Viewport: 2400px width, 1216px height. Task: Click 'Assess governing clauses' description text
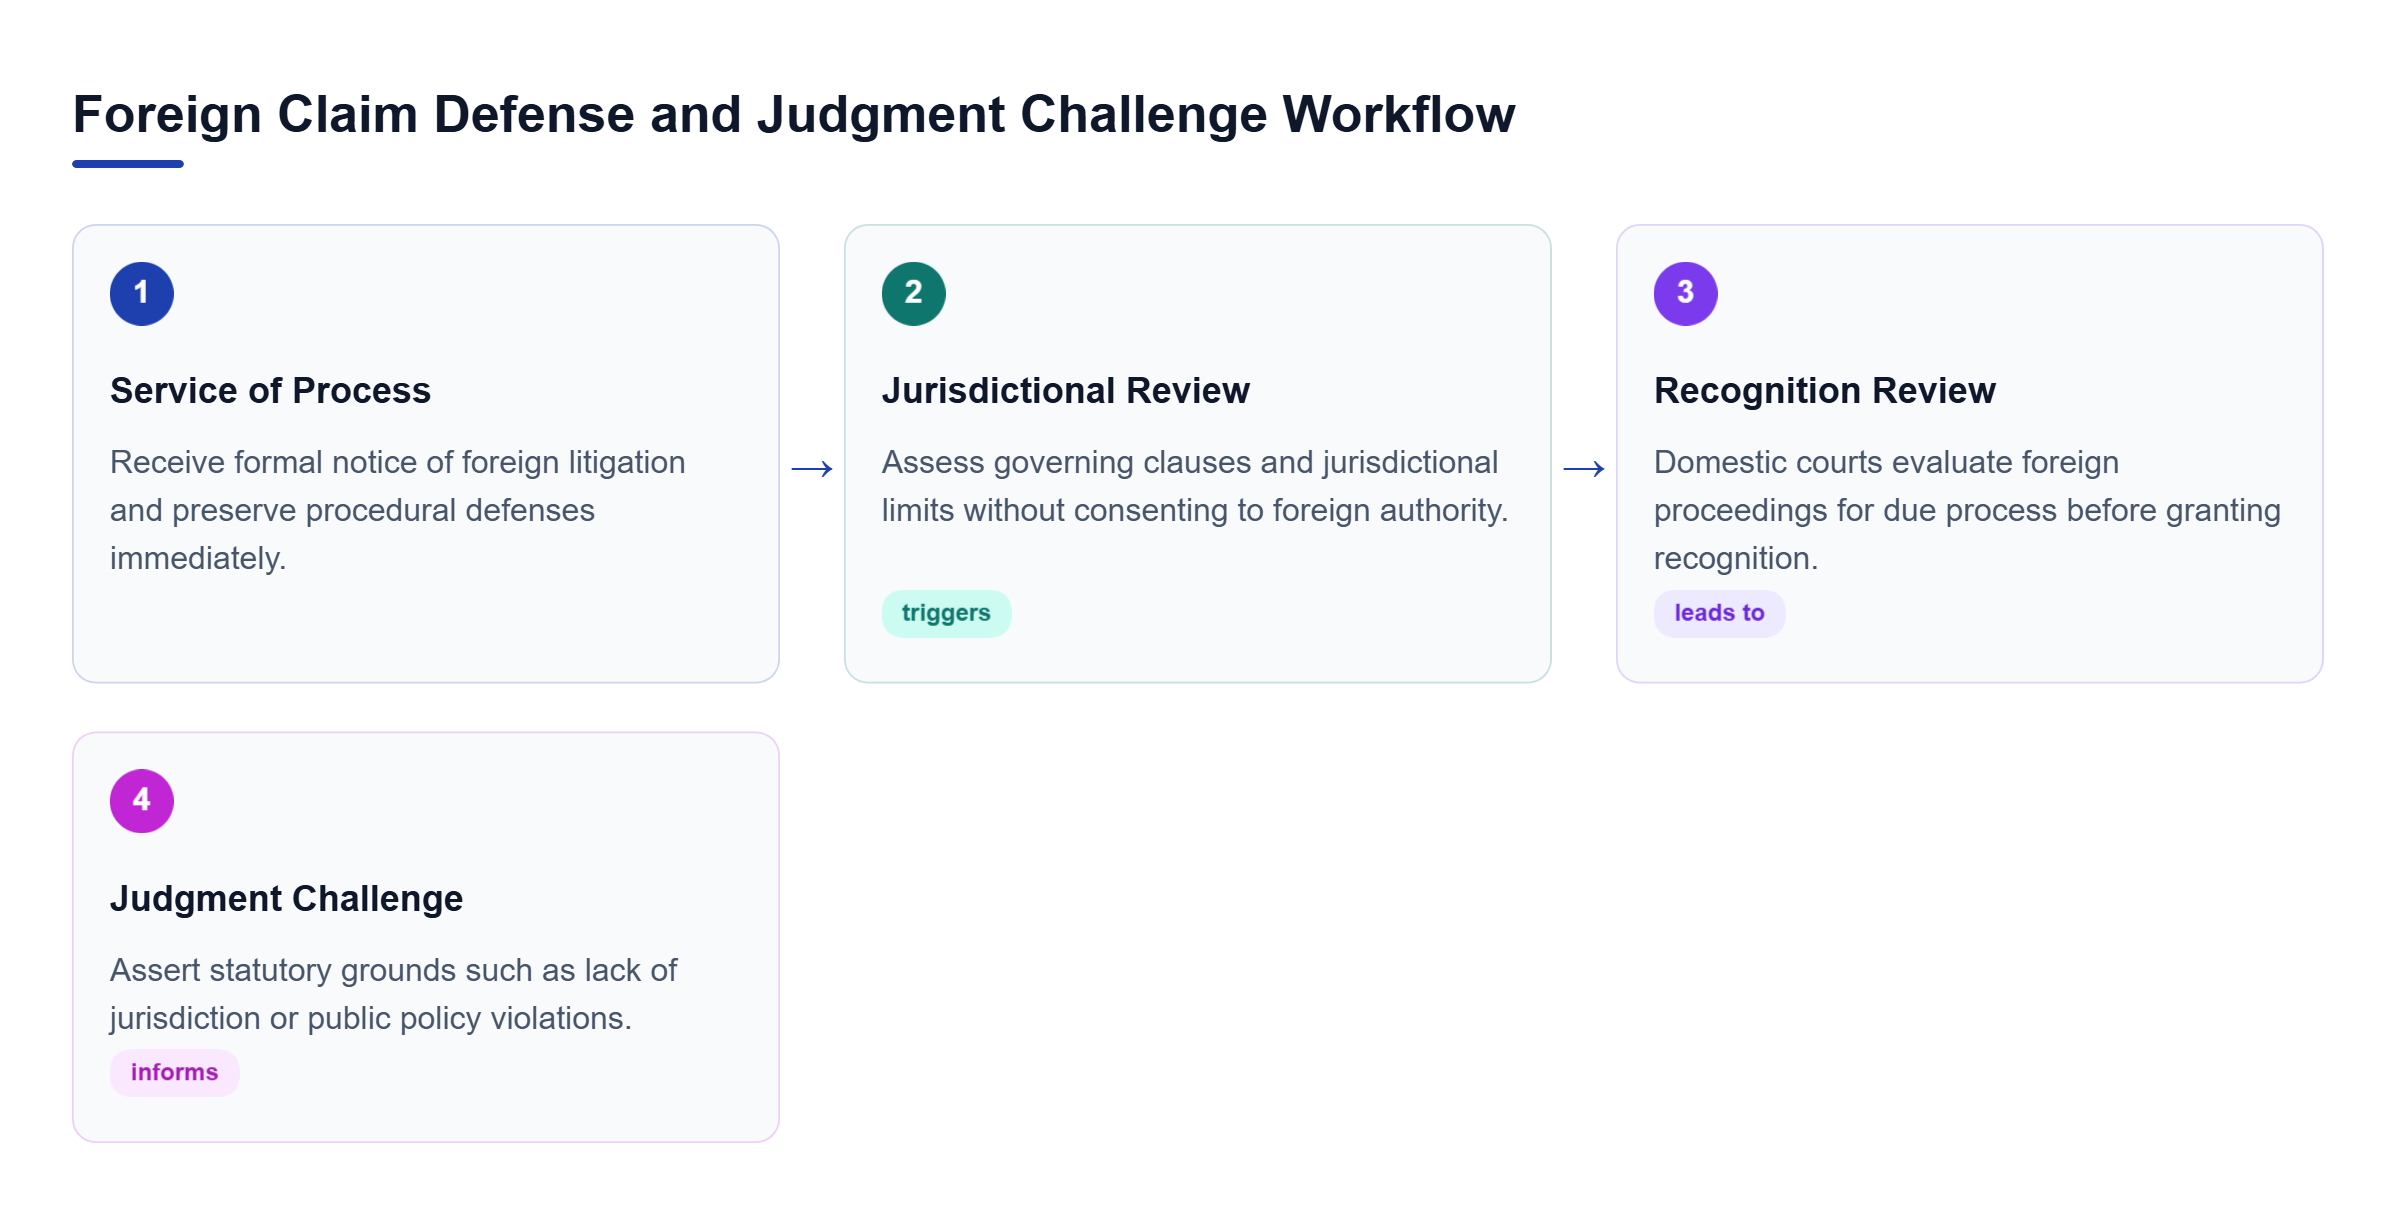click(1195, 486)
